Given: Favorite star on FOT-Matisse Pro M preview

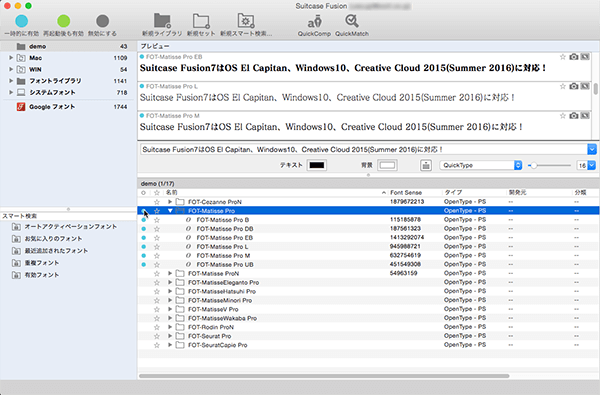Looking at the screenshot, I should coord(562,116).
